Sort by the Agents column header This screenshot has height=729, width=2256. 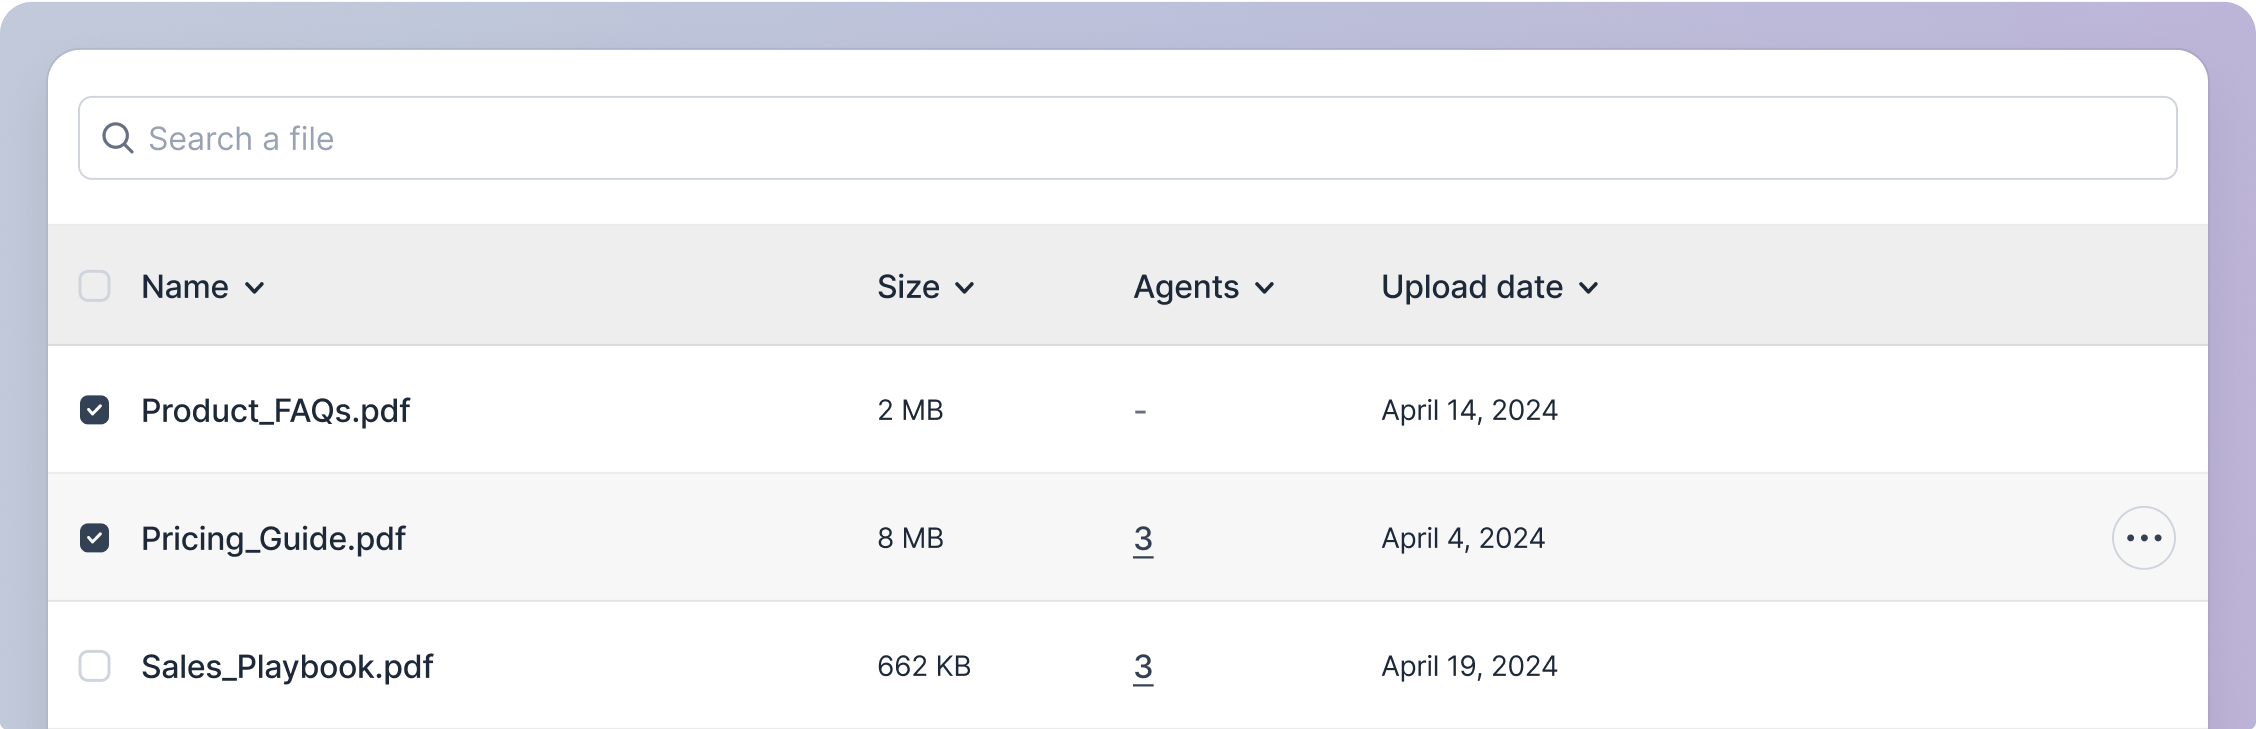(1204, 287)
